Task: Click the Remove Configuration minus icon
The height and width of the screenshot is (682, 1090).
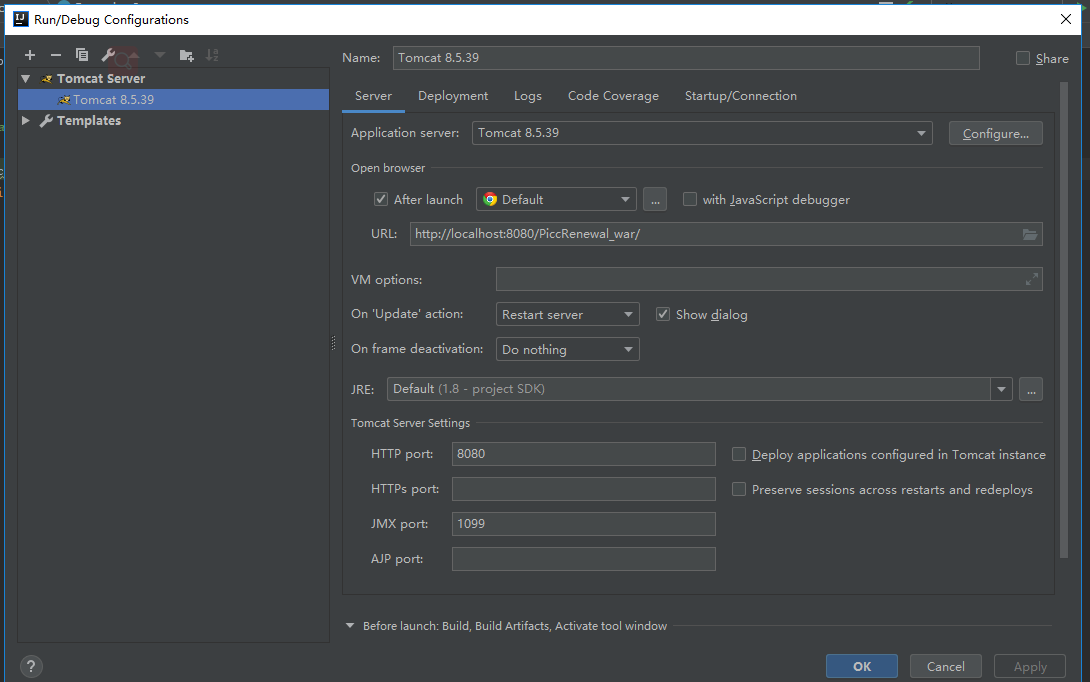Action: (x=56, y=55)
